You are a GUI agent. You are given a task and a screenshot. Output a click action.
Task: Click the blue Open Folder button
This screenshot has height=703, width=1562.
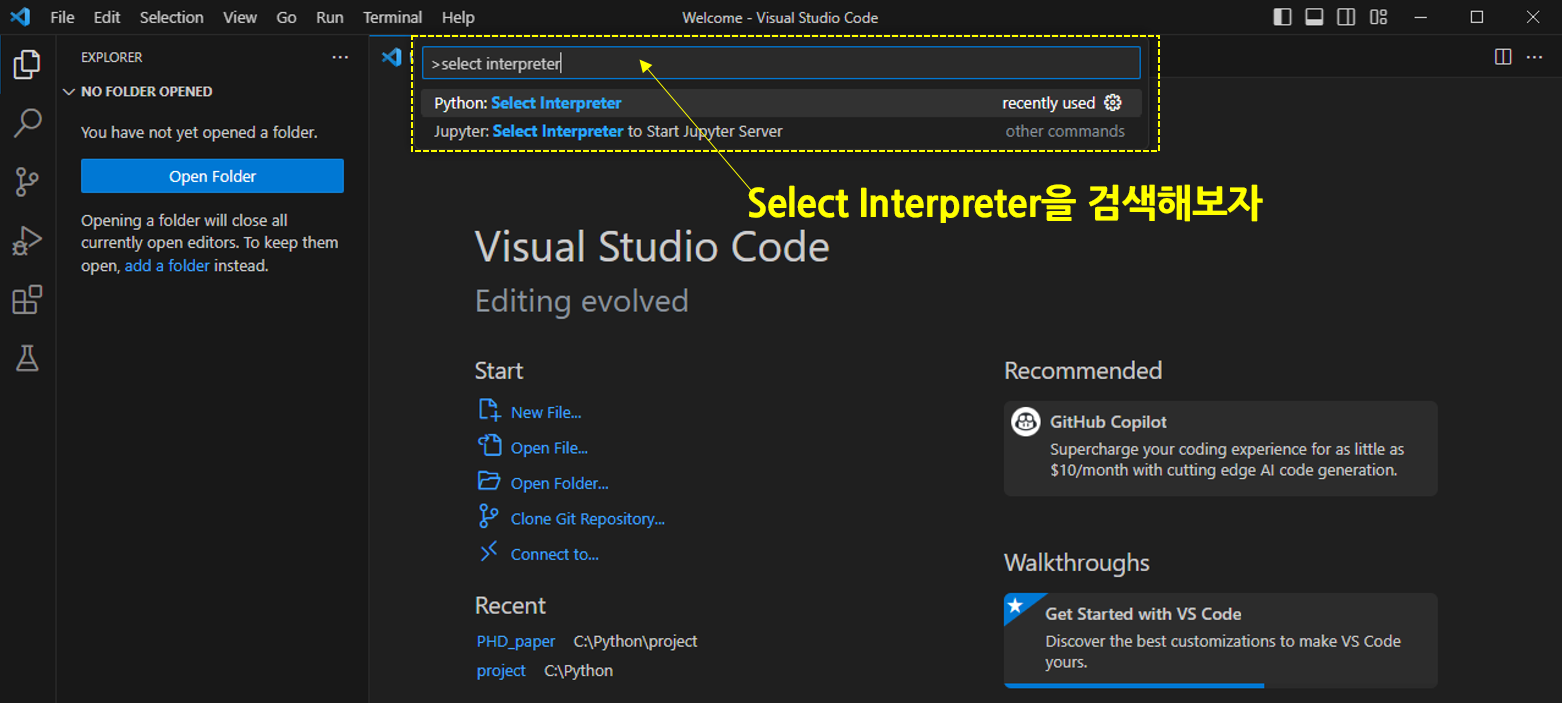coord(212,176)
